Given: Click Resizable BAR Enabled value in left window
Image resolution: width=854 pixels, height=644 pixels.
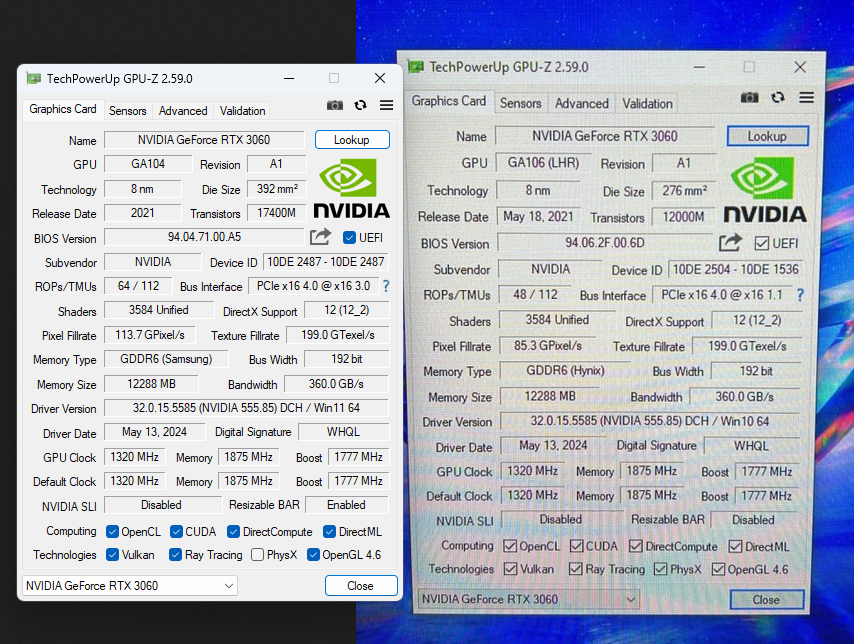Looking at the screenshot, I should (346, 505).
